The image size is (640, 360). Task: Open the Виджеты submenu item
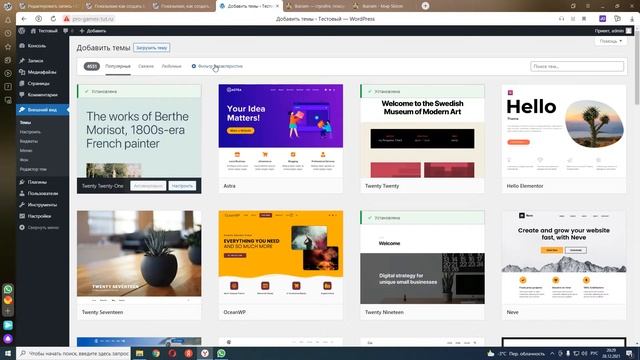(x=29, y=141)
